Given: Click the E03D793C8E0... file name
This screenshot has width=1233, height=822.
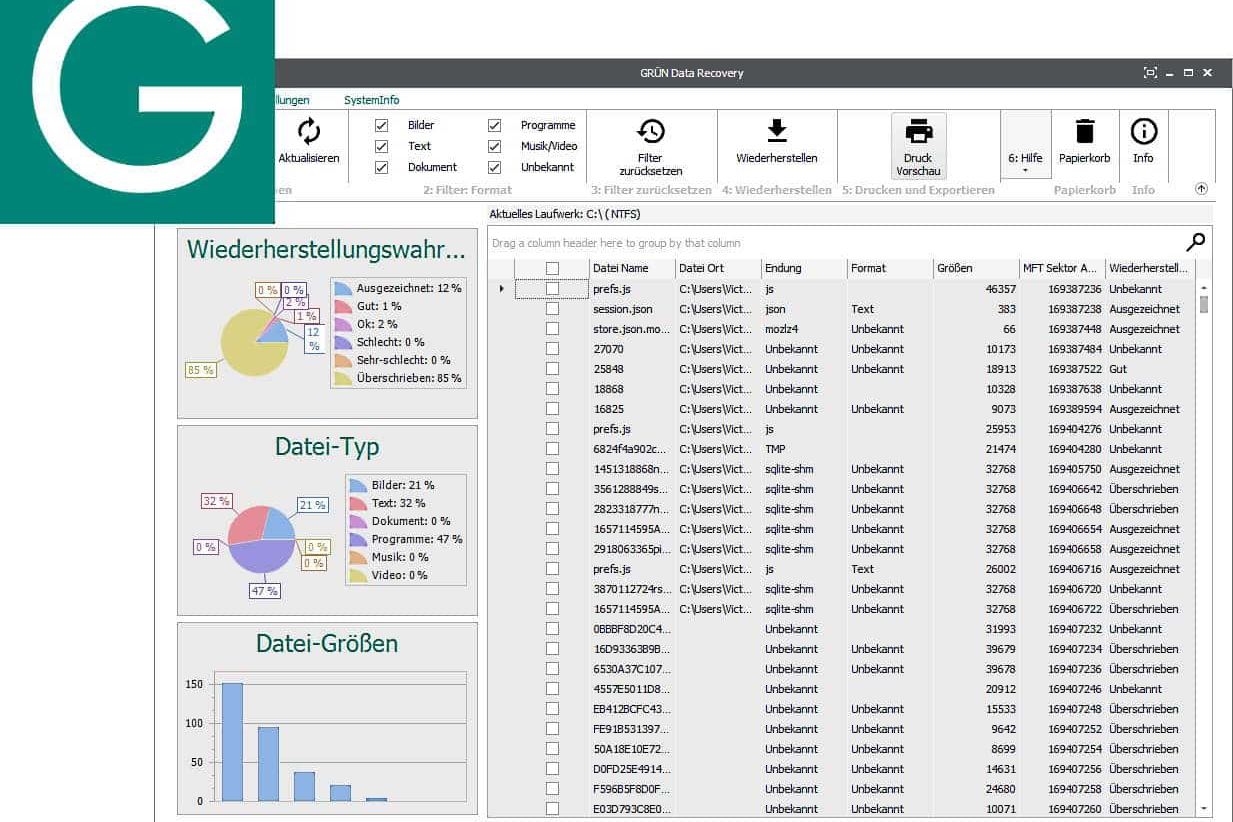Looking at the screenshot, I should [632, 809].
